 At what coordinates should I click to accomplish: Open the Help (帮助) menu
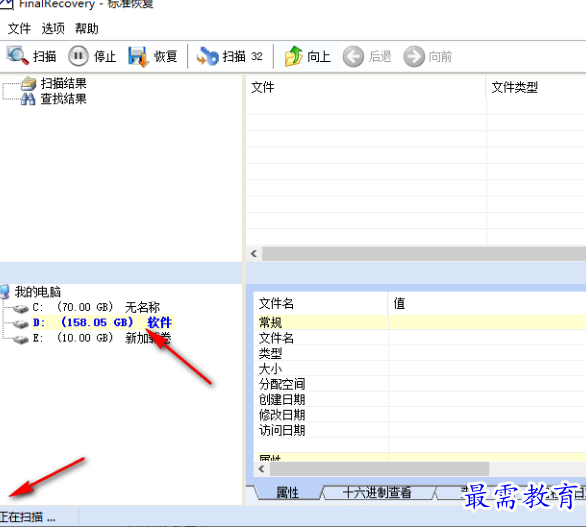point(87,28)
